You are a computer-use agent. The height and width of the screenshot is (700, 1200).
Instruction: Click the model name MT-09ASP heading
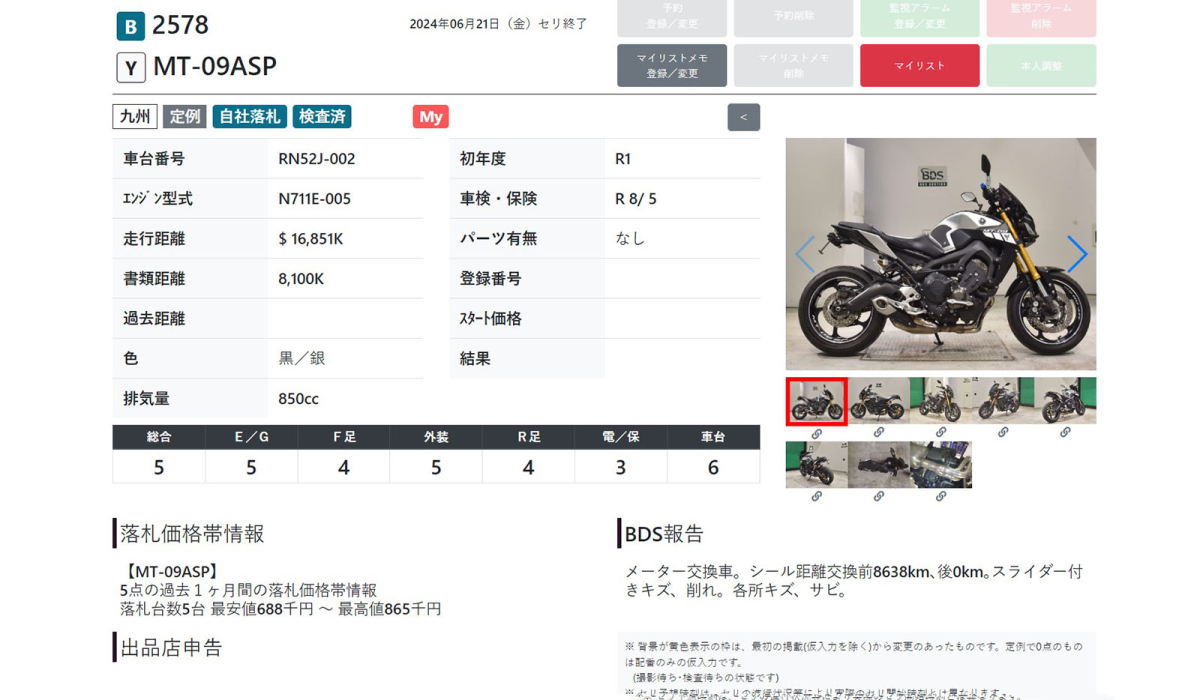[215, 67]
